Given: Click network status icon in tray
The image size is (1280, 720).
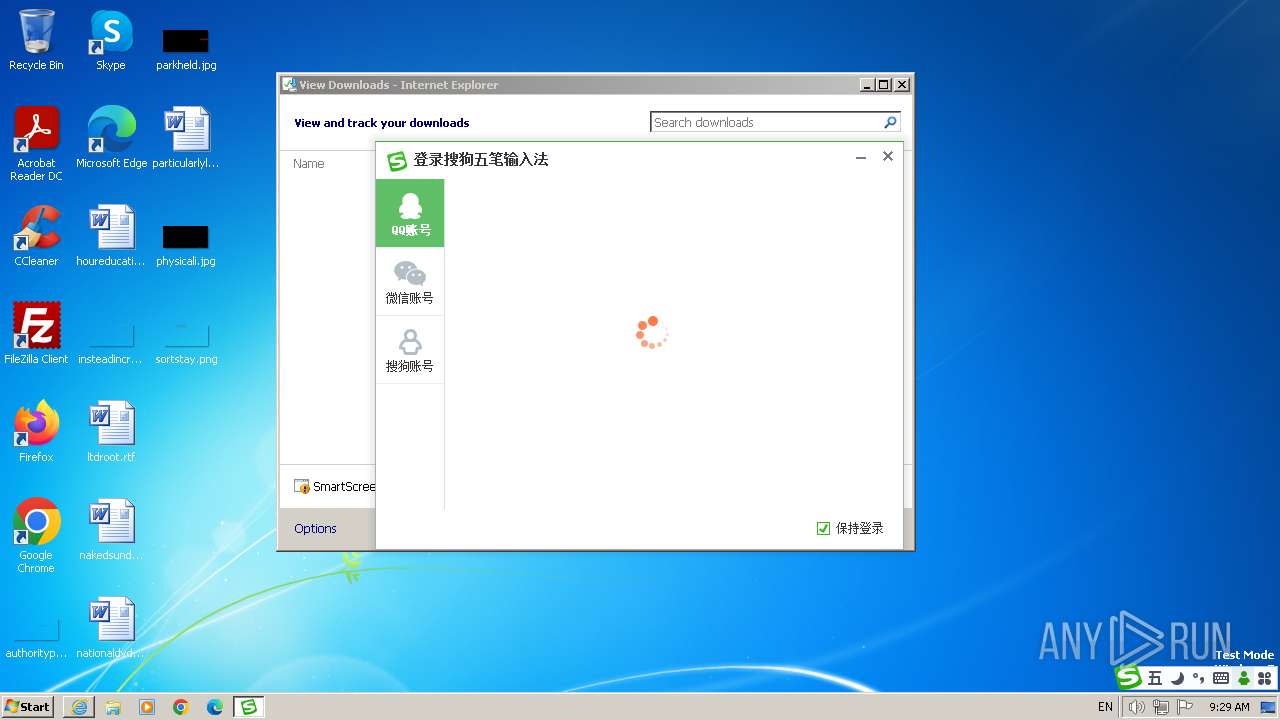Looking at the screenshot, I should pos(1161,707).
